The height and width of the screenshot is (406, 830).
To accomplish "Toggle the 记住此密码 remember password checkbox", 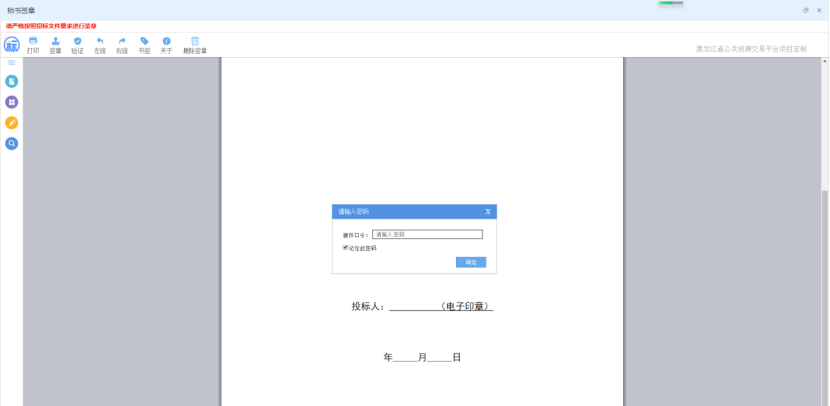I will [345, 248].
